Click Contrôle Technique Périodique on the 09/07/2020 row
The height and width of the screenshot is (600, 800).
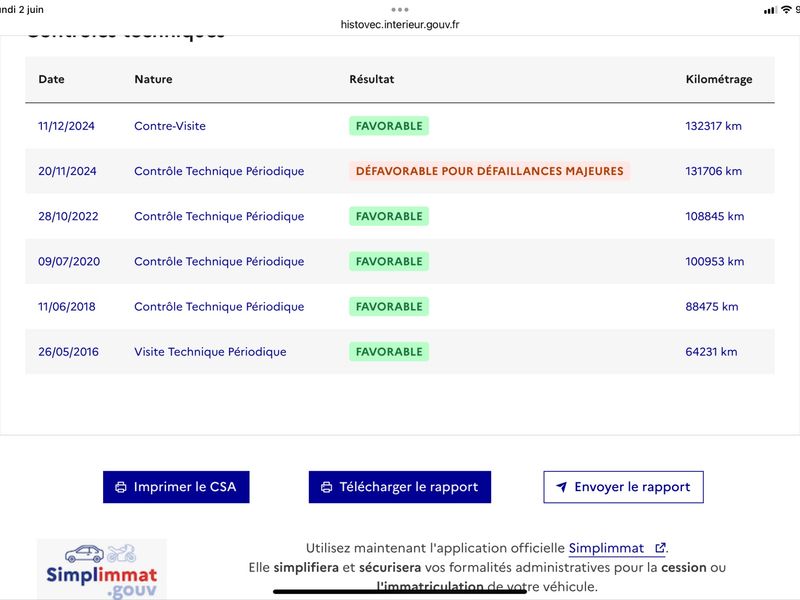point(219,261)
